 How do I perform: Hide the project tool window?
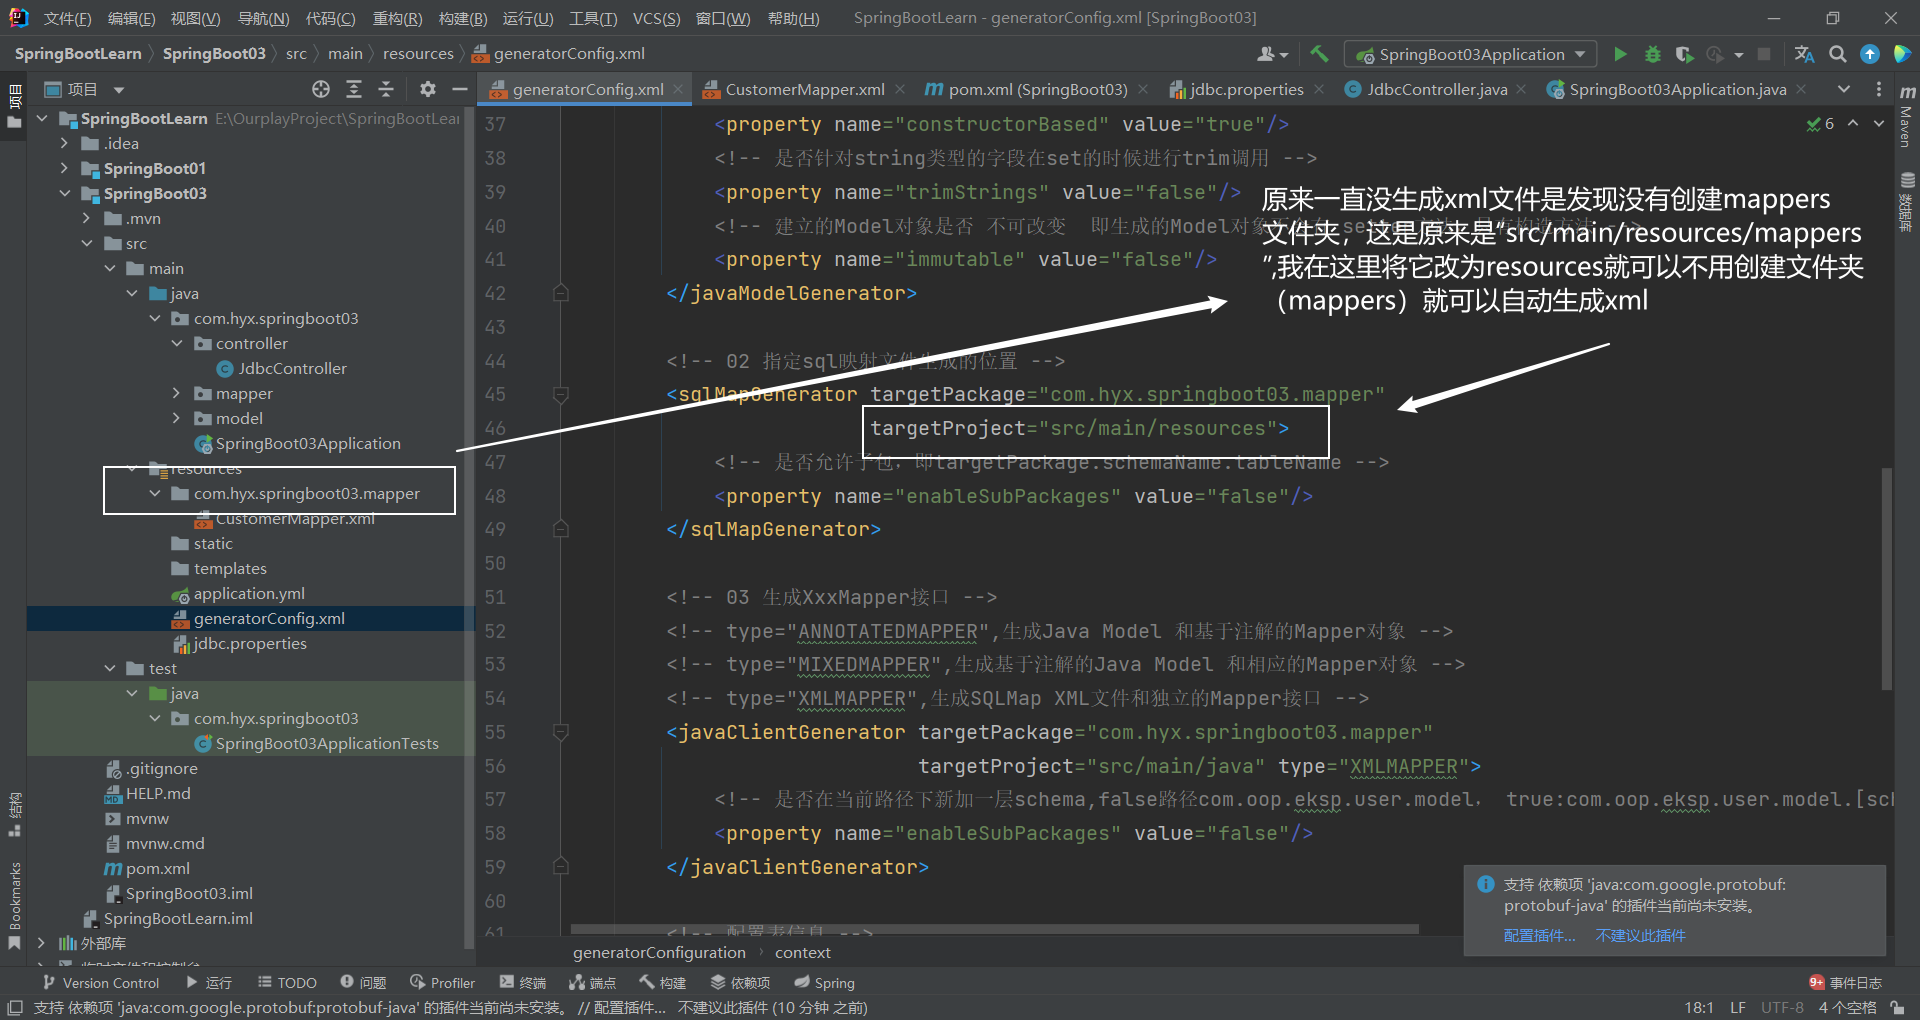click(x=460, y=89)
